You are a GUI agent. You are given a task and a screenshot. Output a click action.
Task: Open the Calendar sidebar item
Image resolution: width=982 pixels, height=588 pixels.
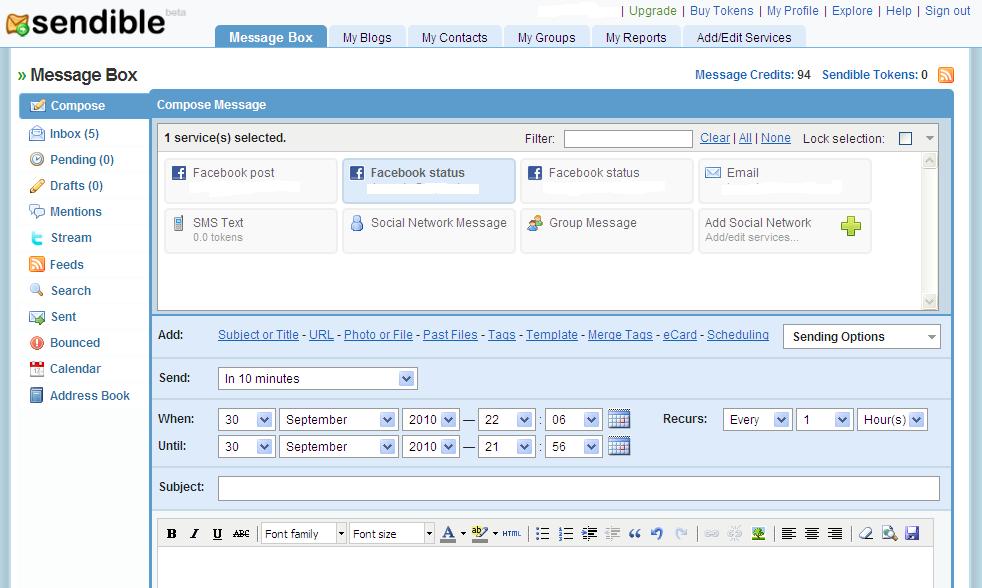[75, 369]
